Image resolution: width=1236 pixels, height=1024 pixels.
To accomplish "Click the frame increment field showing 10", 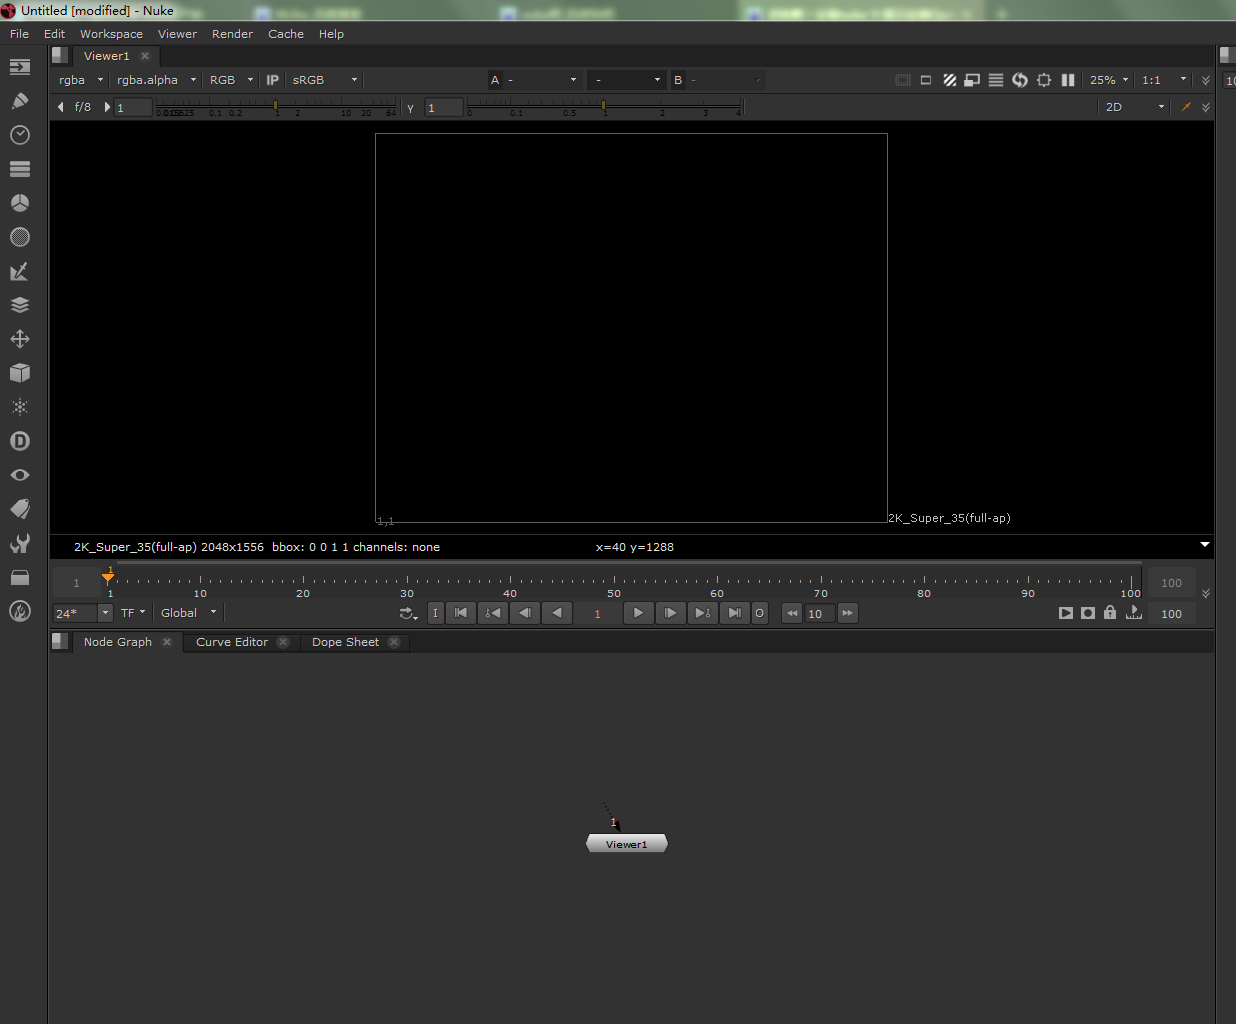I will tap(820, 613).
